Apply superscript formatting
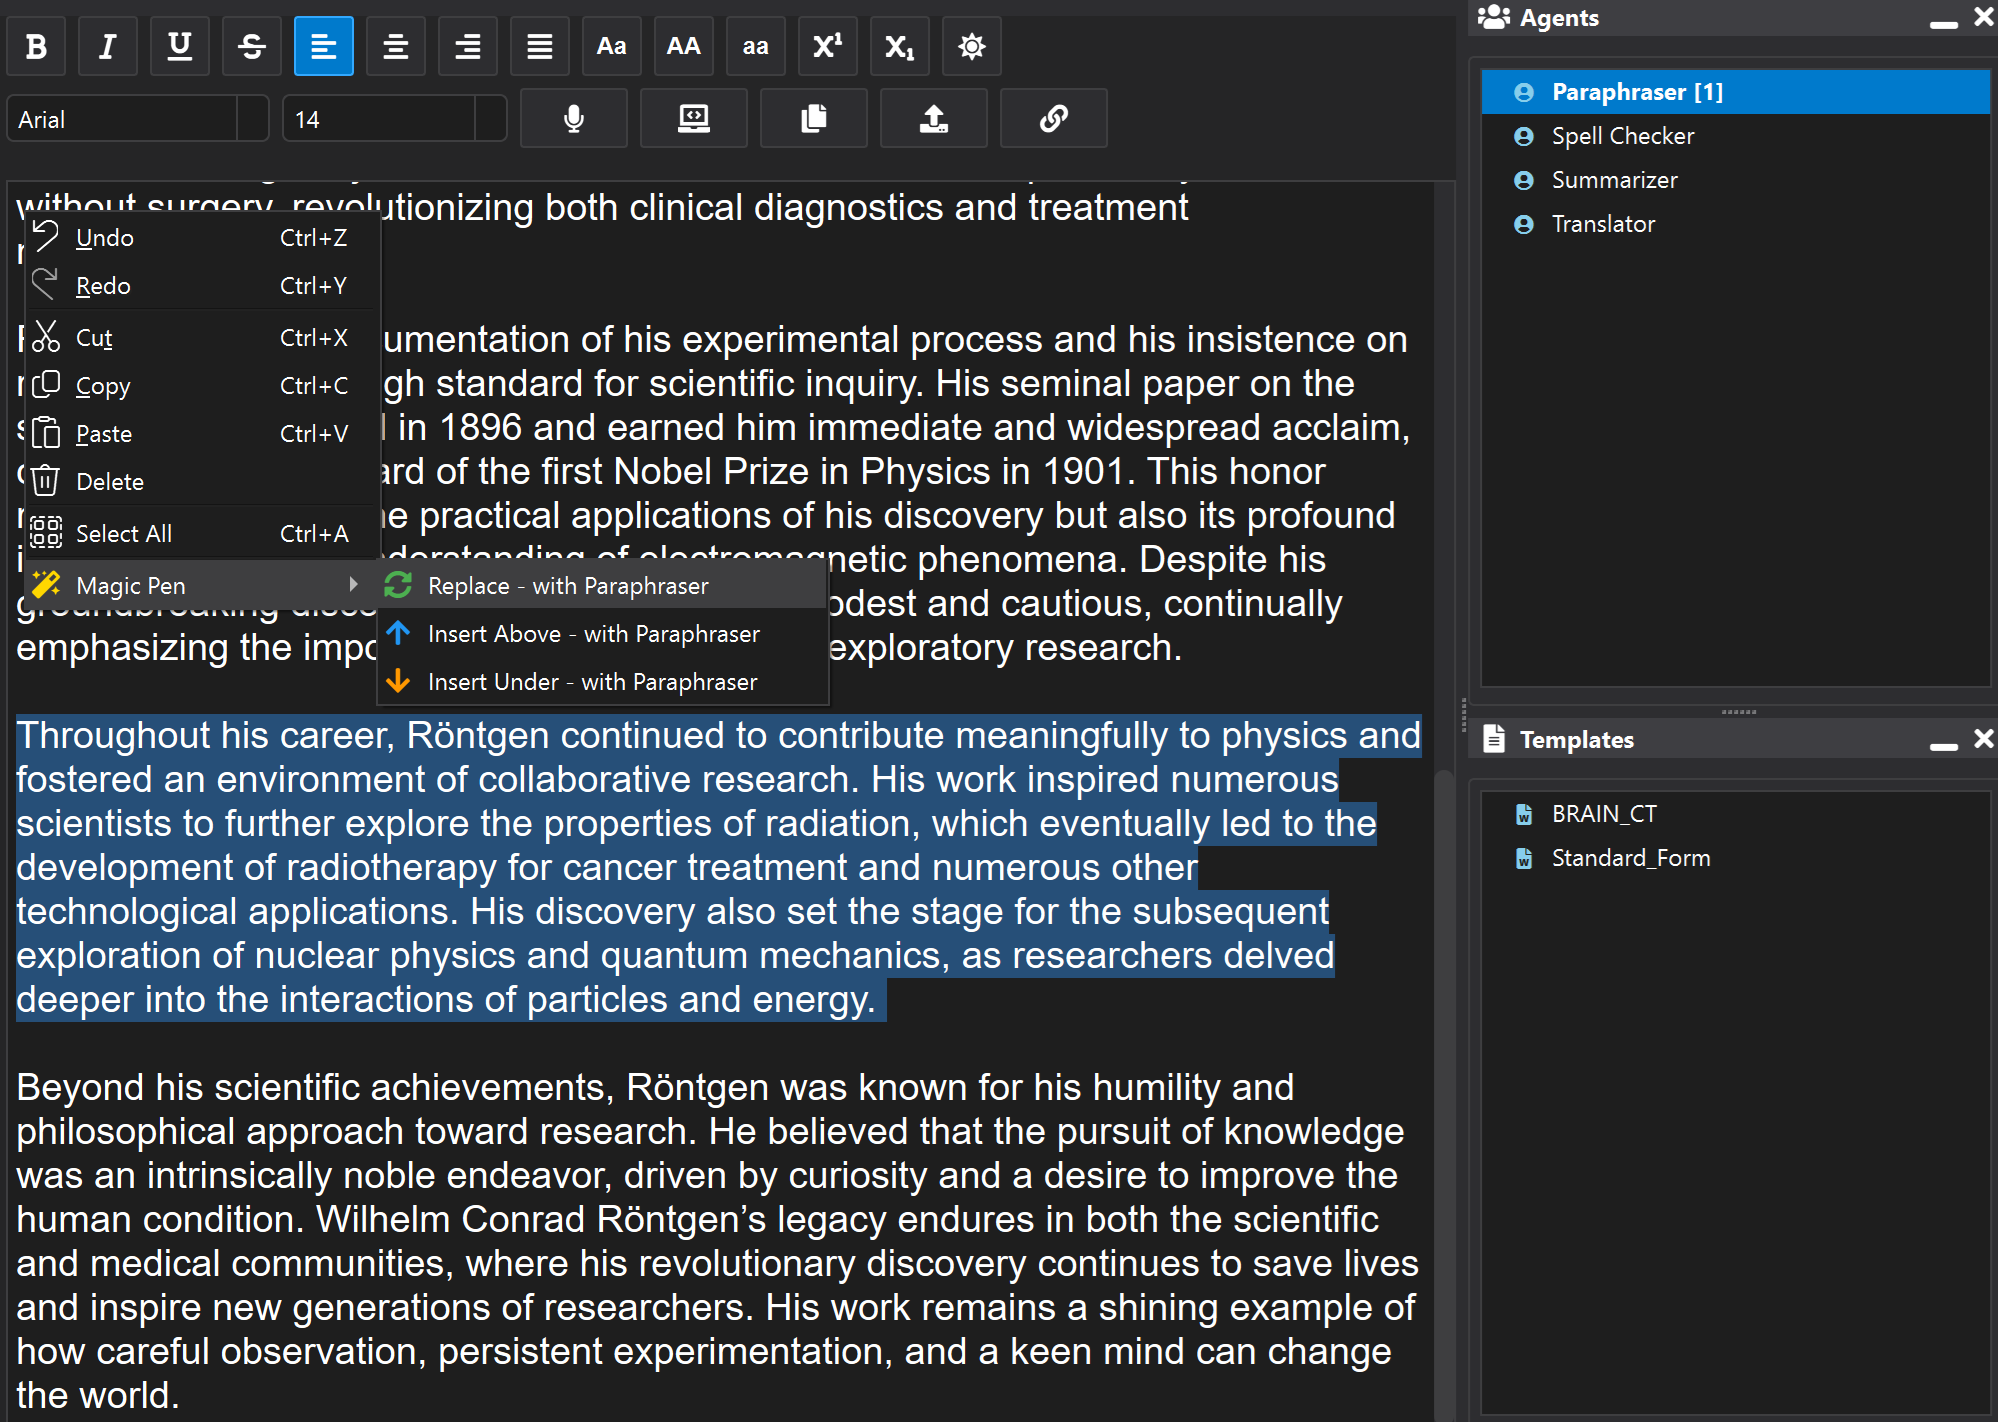This screenshot has width=1998, height=1422. (827, 46)
